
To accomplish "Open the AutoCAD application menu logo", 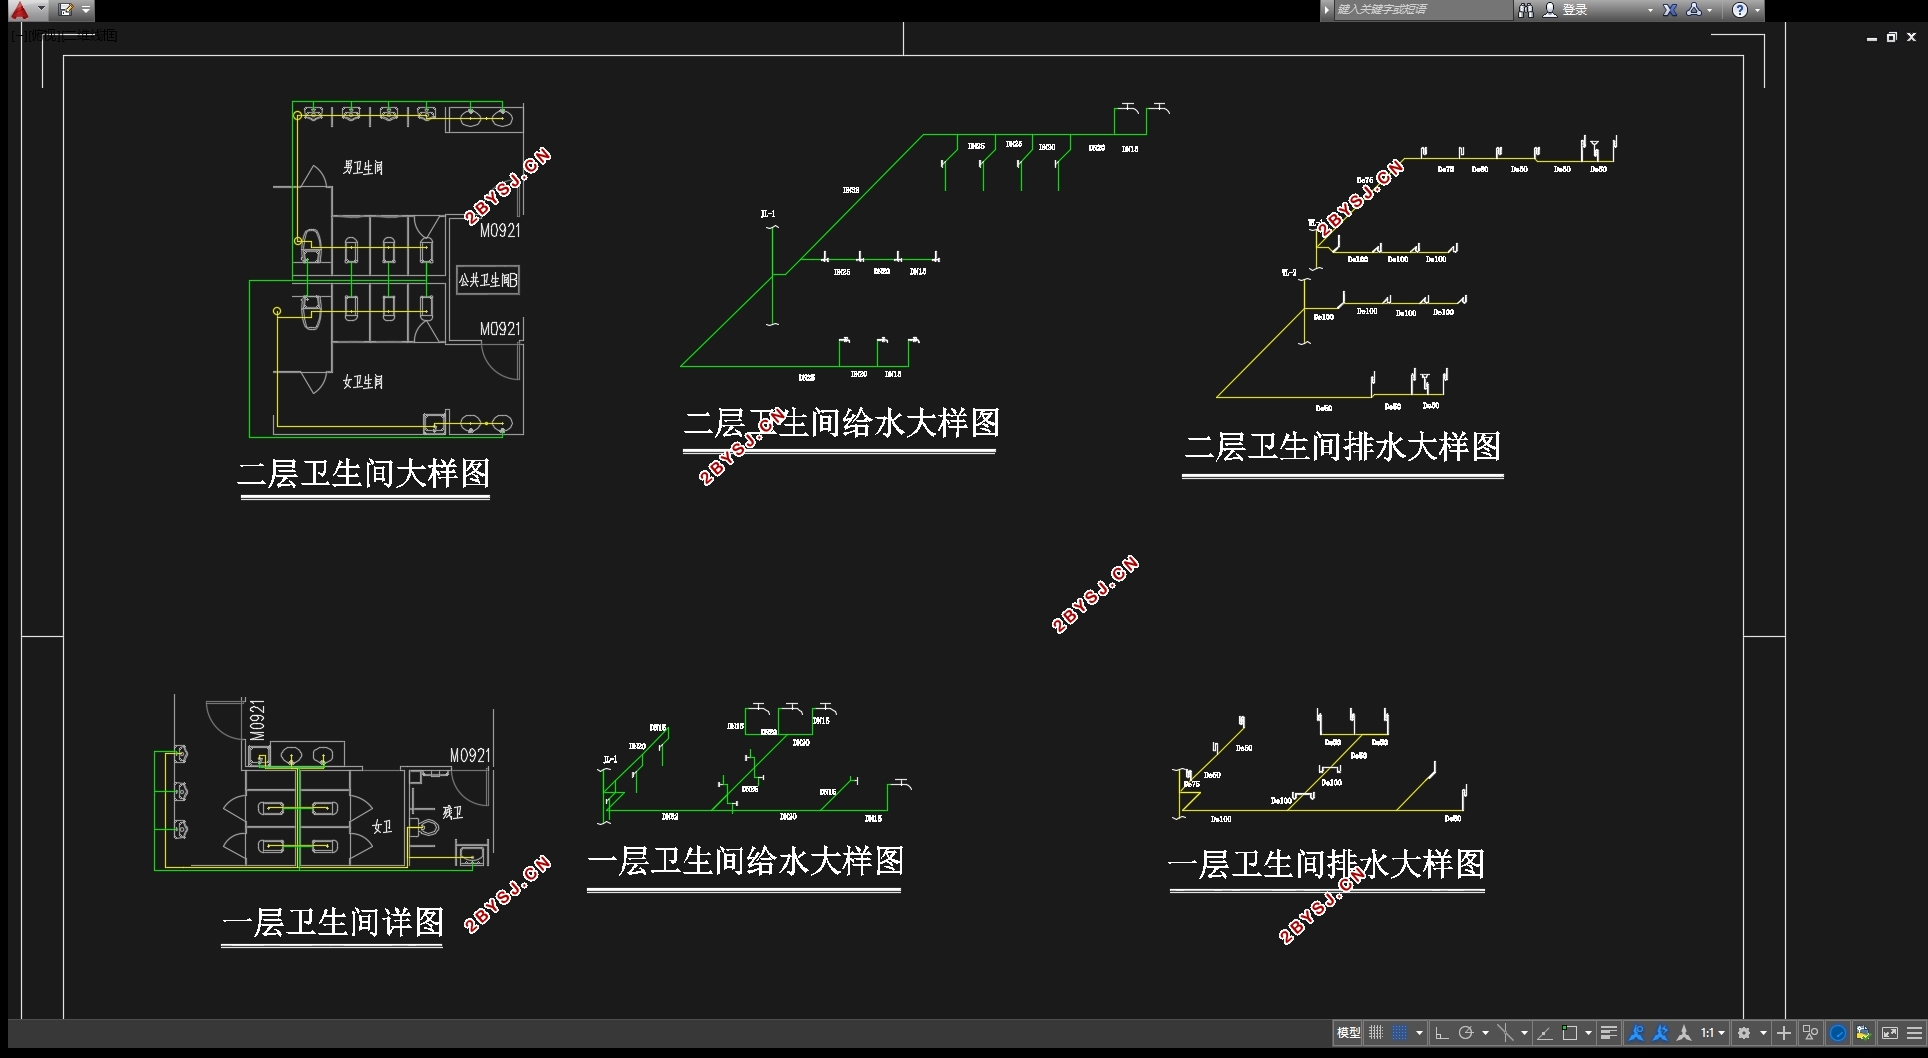I will tap(19, 10).
